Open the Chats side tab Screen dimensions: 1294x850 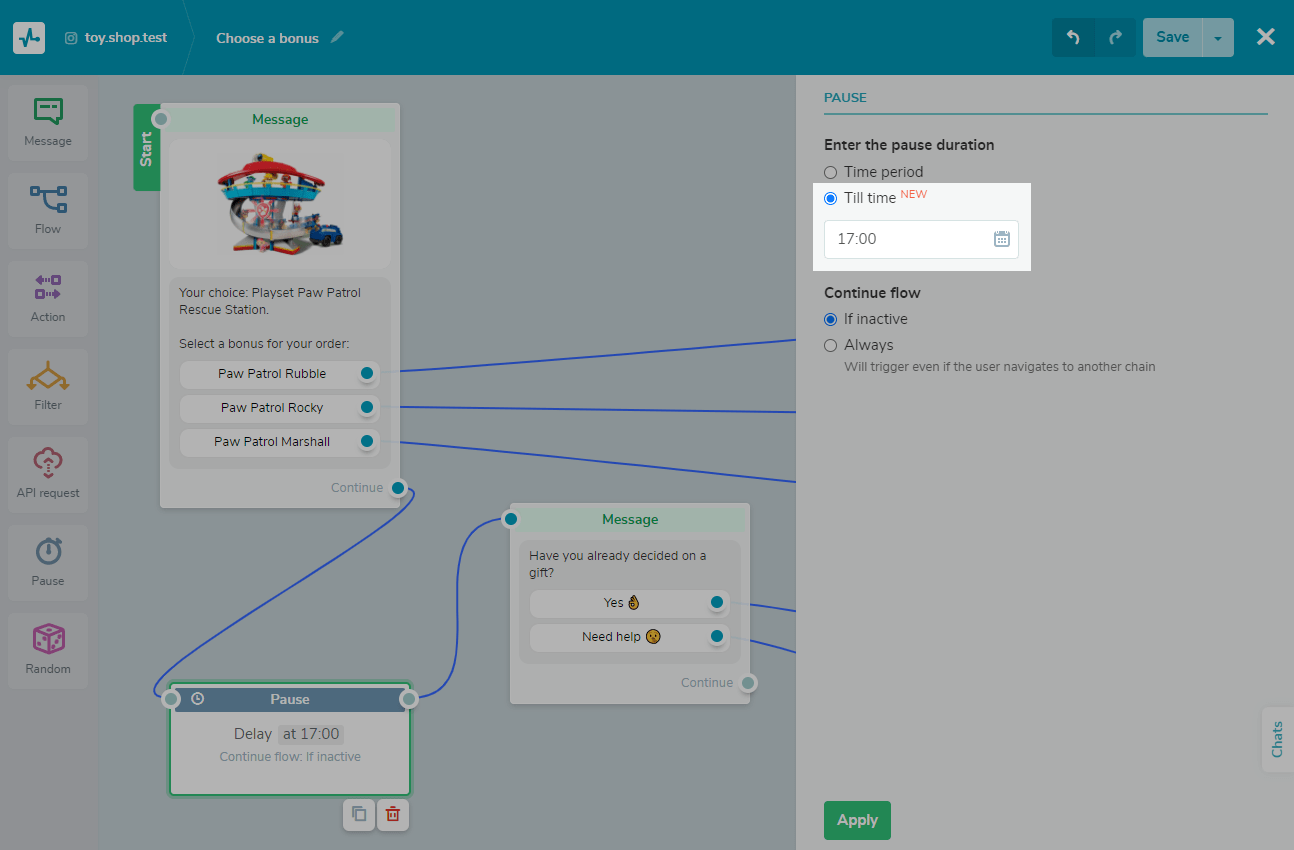[x=1277, y=740]
